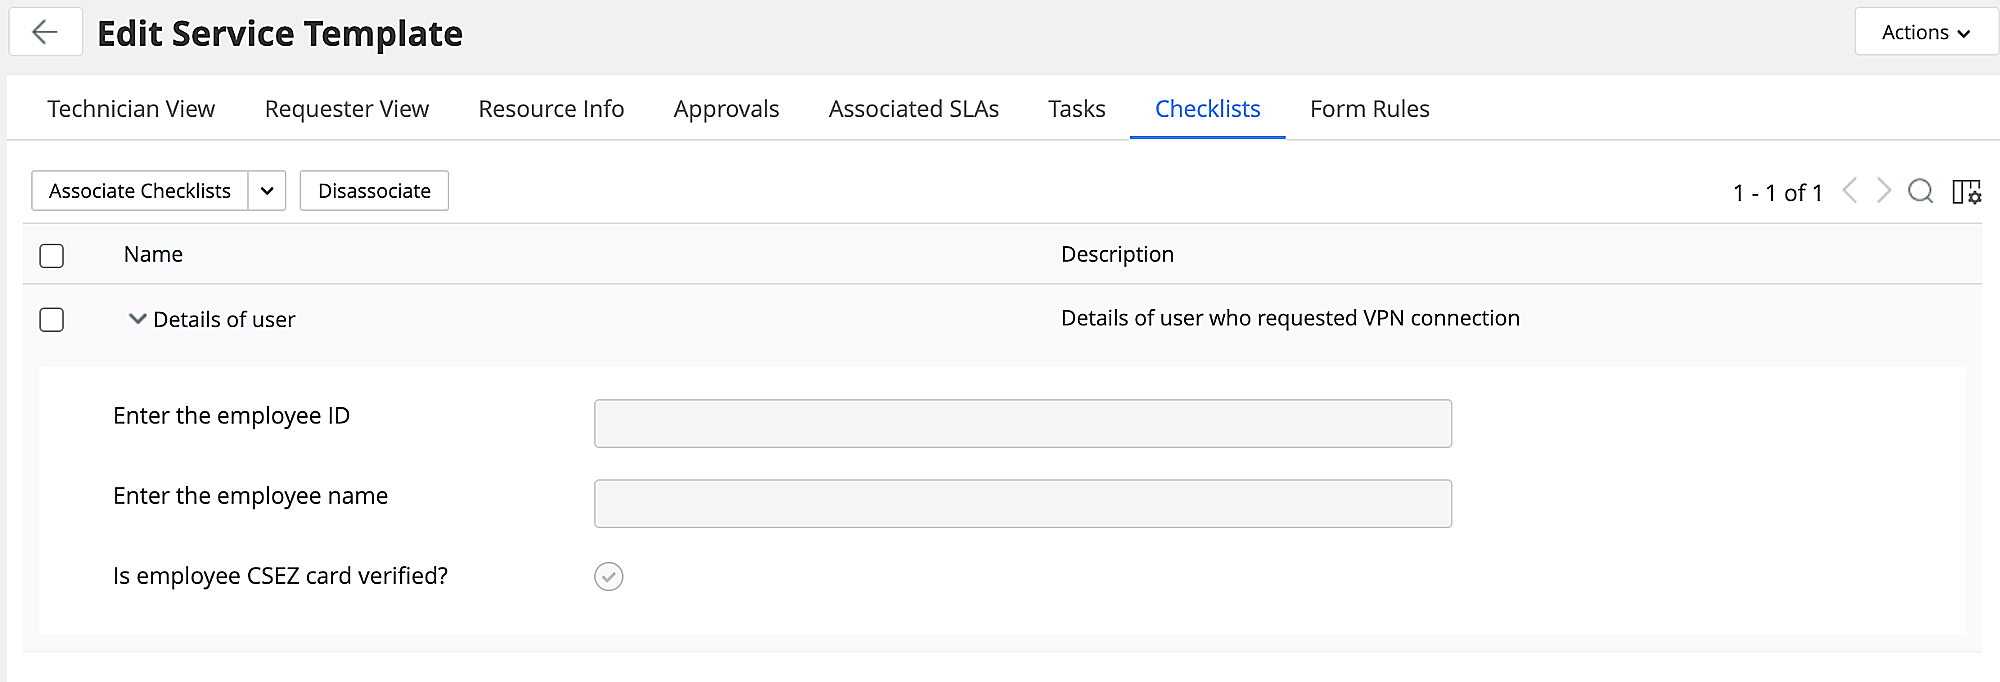Go to previous page arrow
This screenshot has width=2000, height=682.
(1850, 191)
